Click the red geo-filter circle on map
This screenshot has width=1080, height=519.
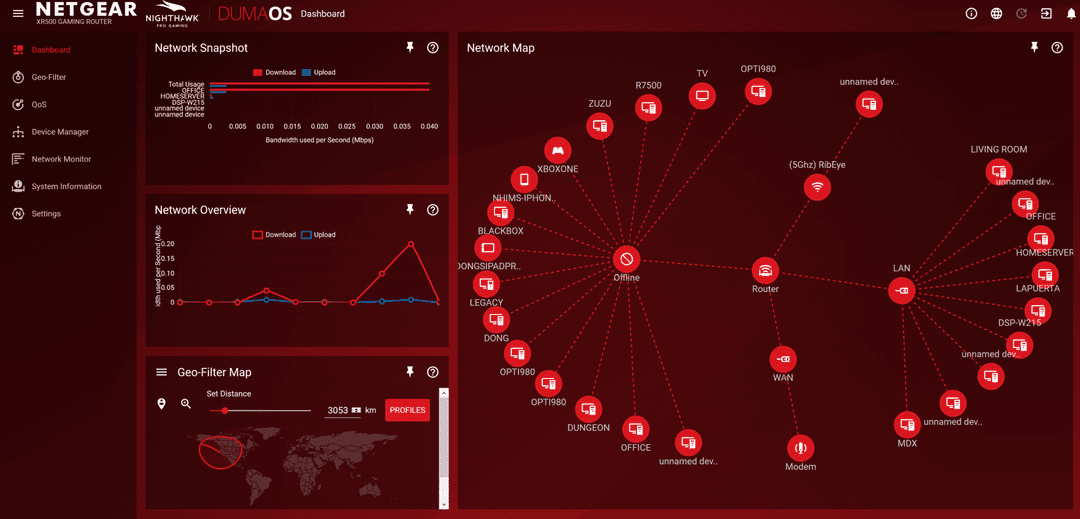click(220, 452)
